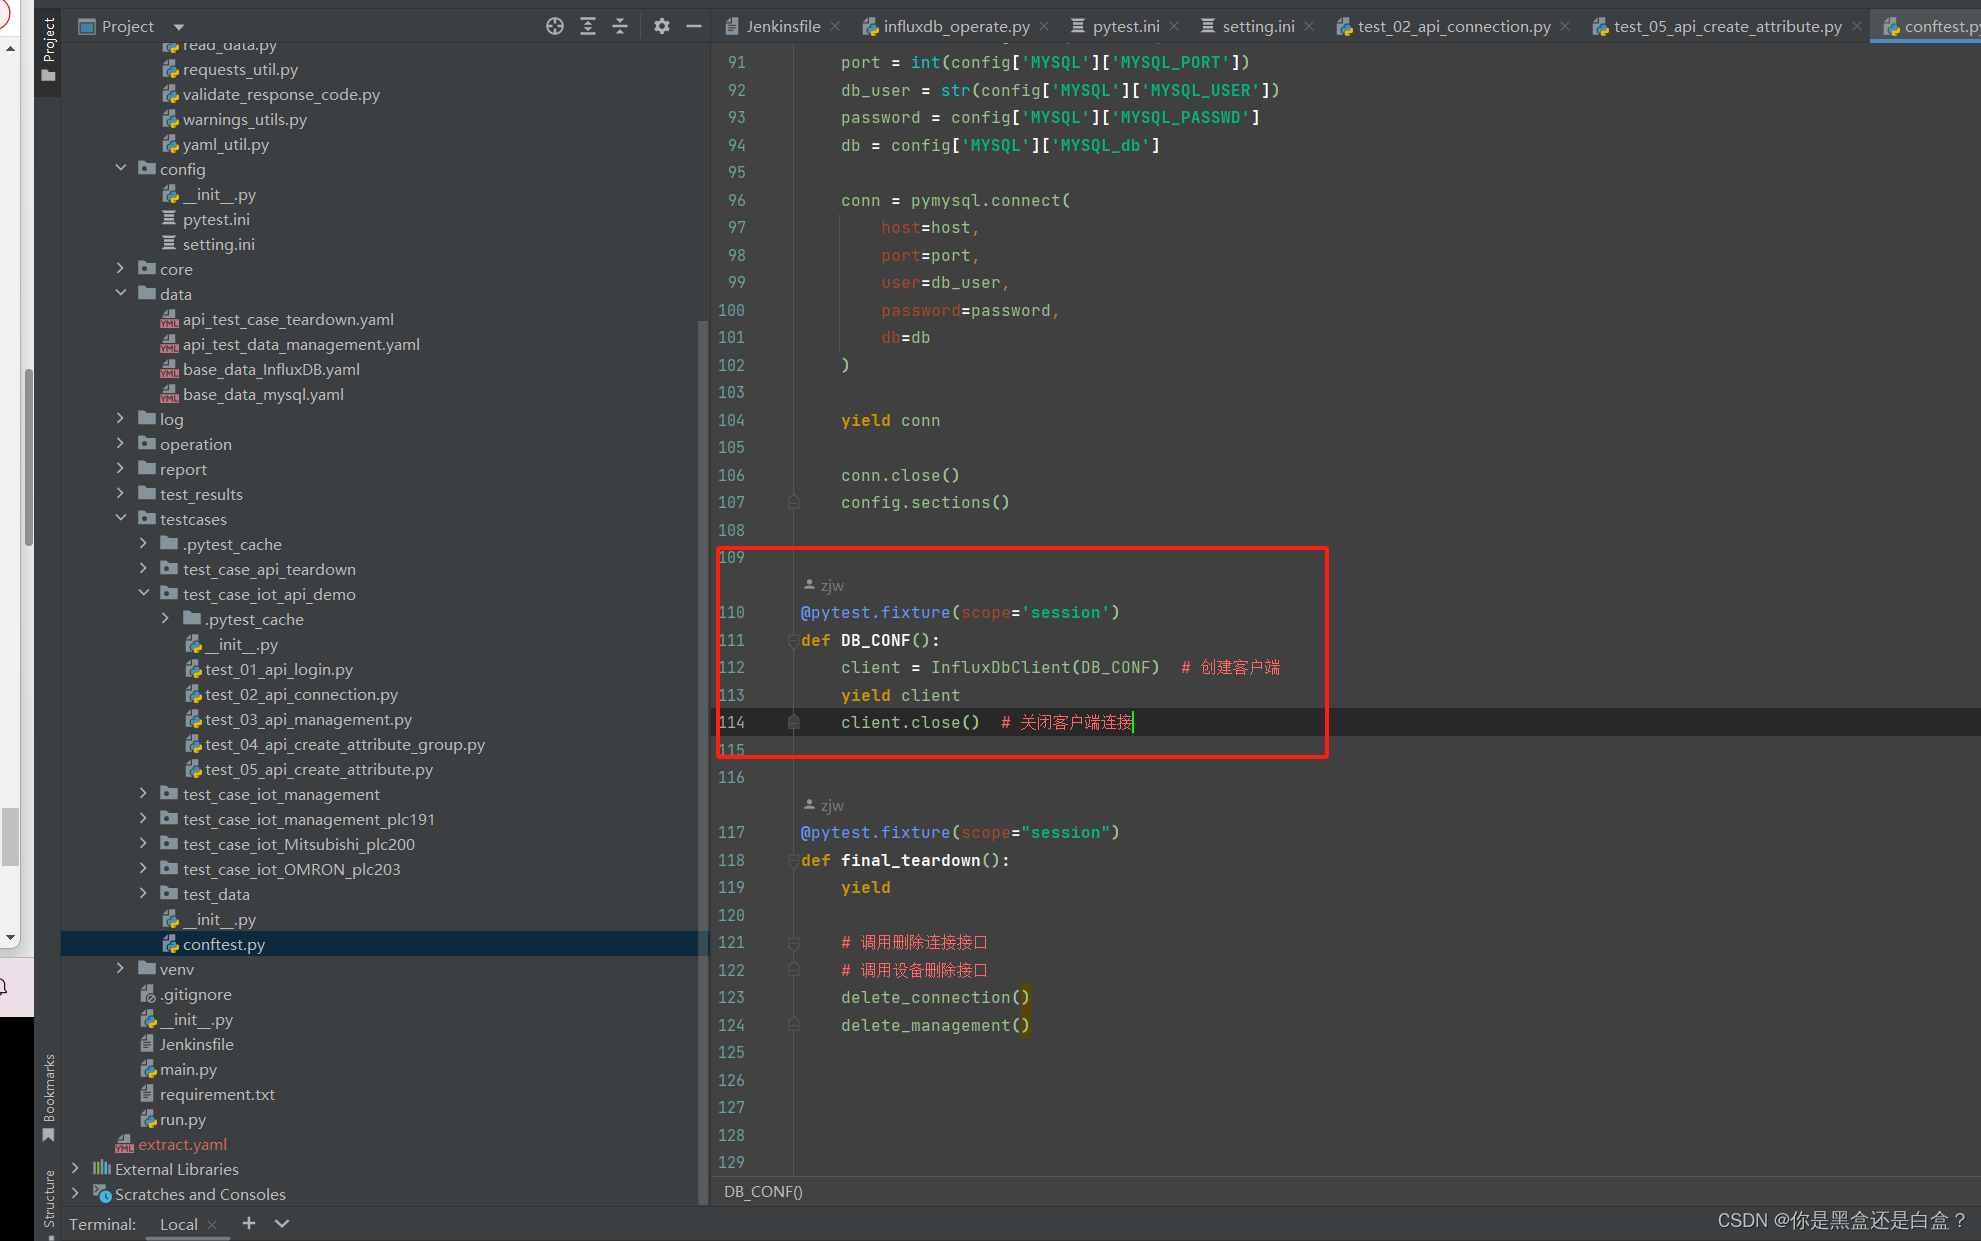Hide the Project panel with minus icon

point(694,26)
